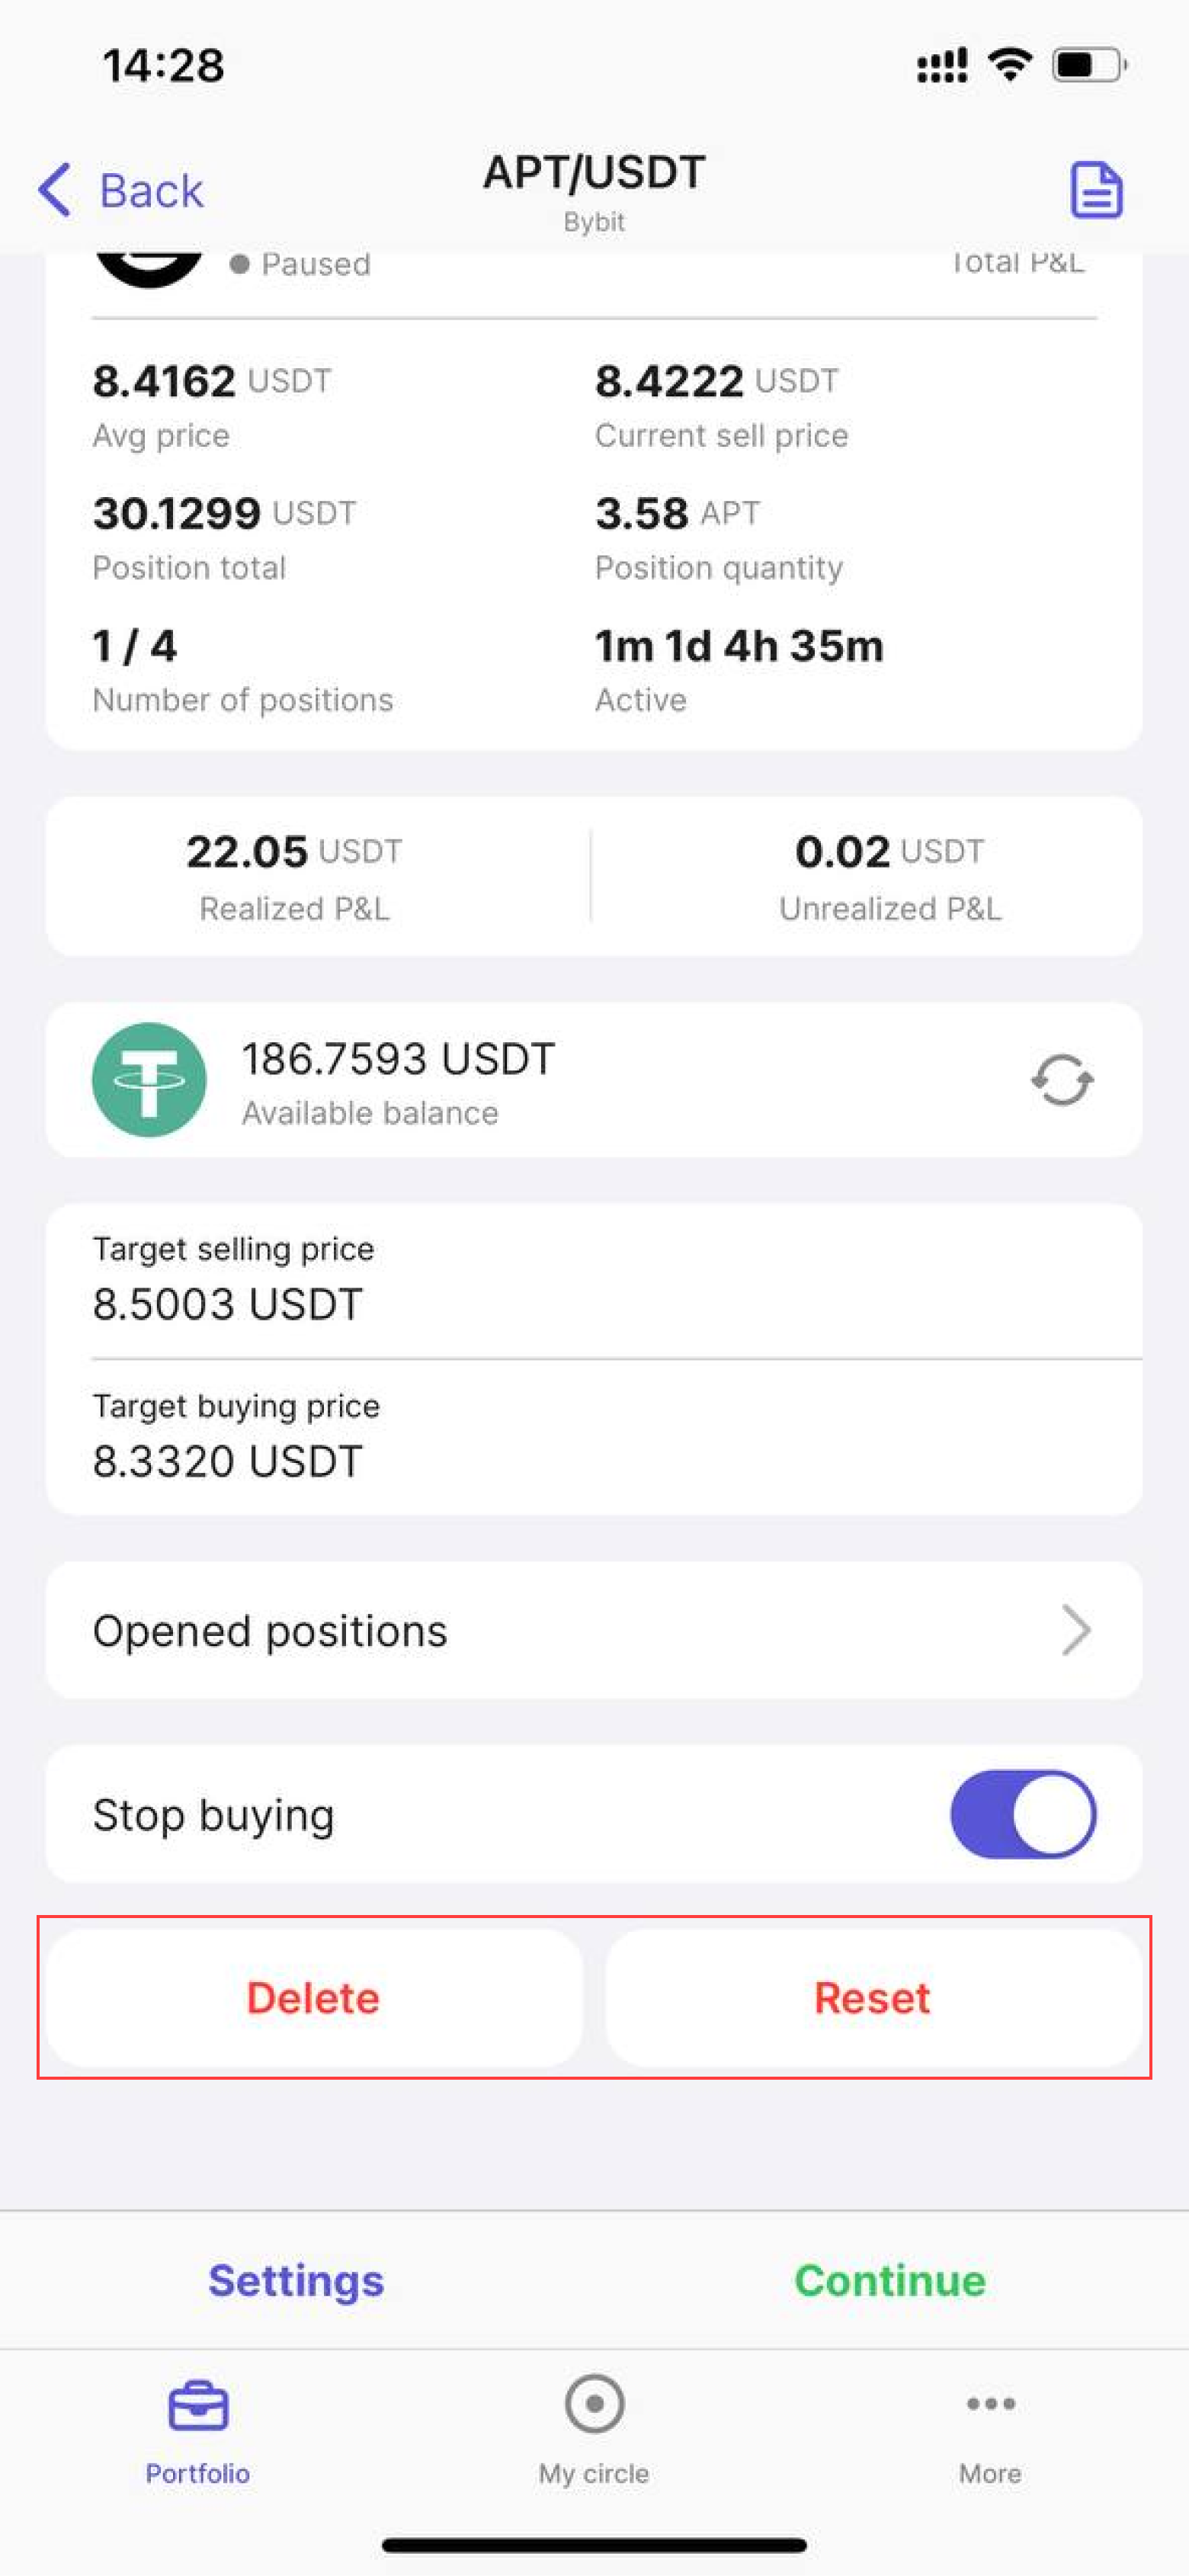The image size is (1189, 2576).
Task: Toggle the Stop buying switch
Action: (1022, 1814)
